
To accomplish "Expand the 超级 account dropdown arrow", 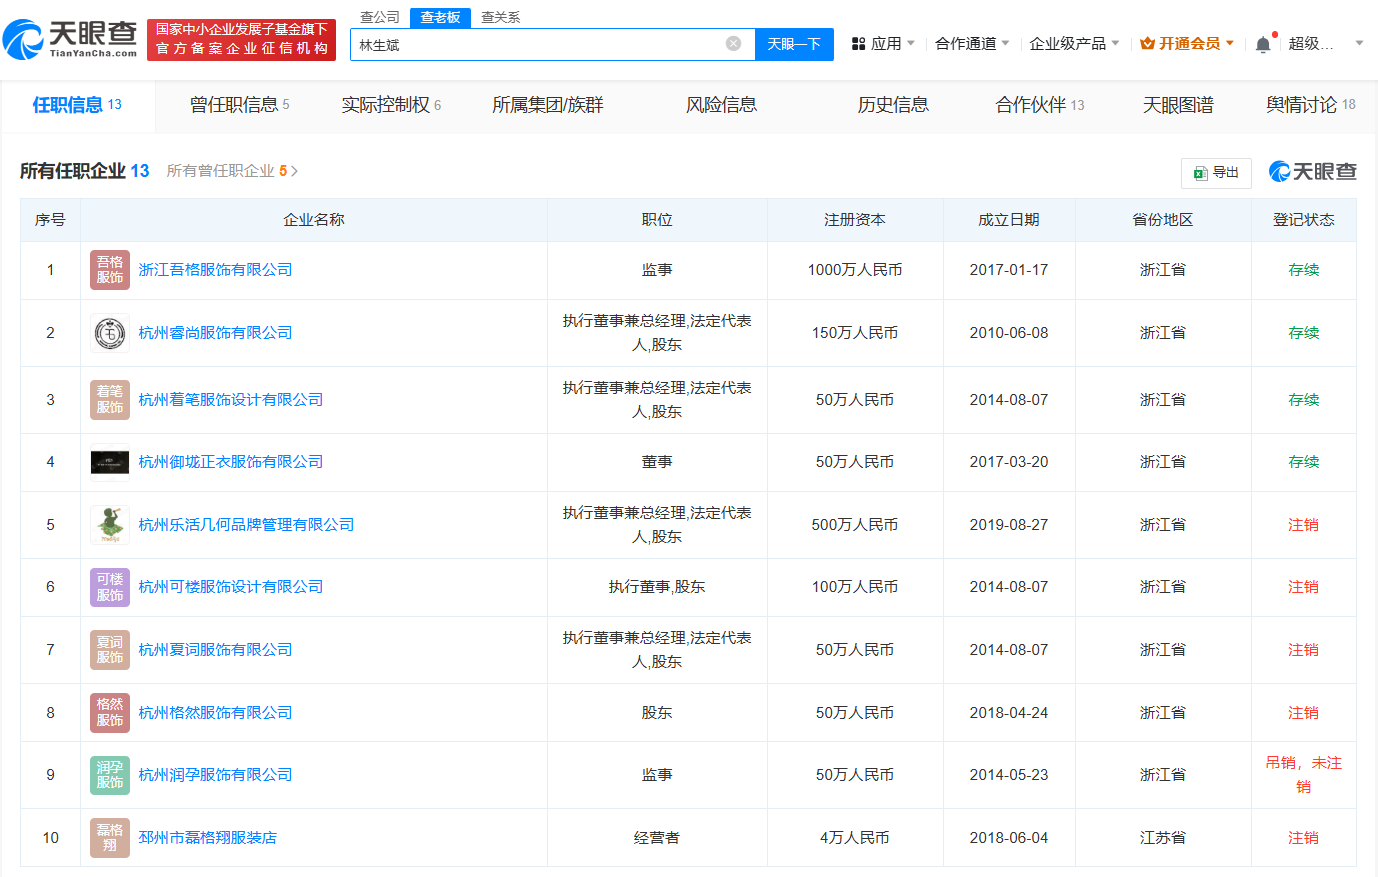I will [x=1358, y=43].
